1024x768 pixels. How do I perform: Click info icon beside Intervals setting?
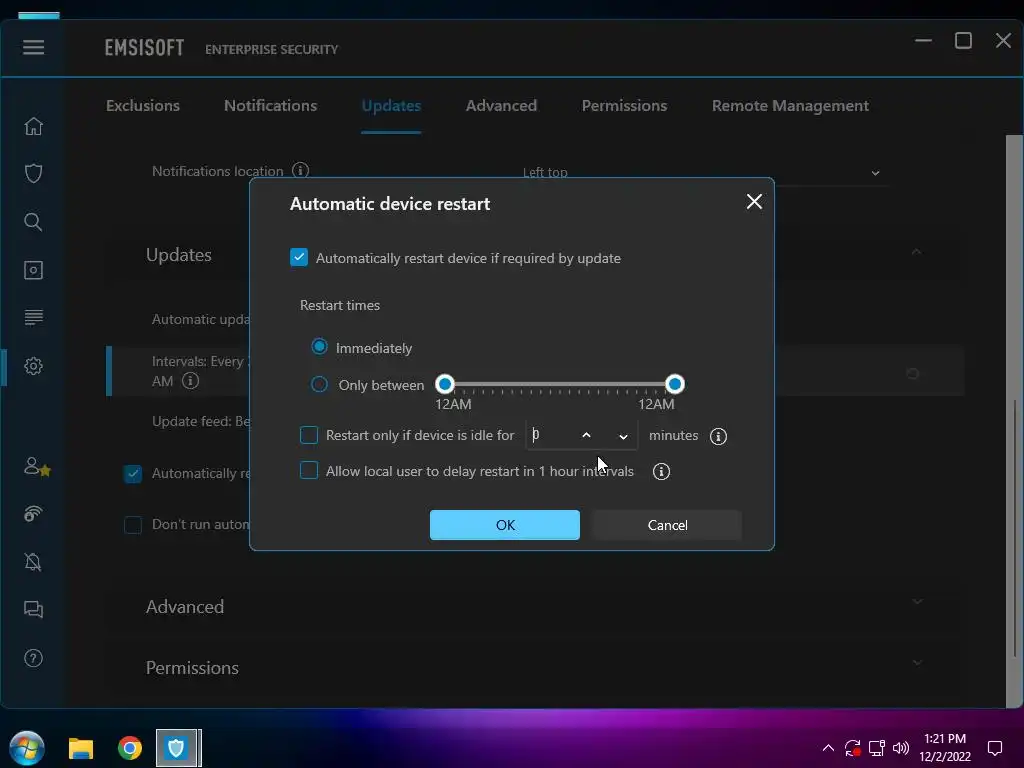[190, 381]
